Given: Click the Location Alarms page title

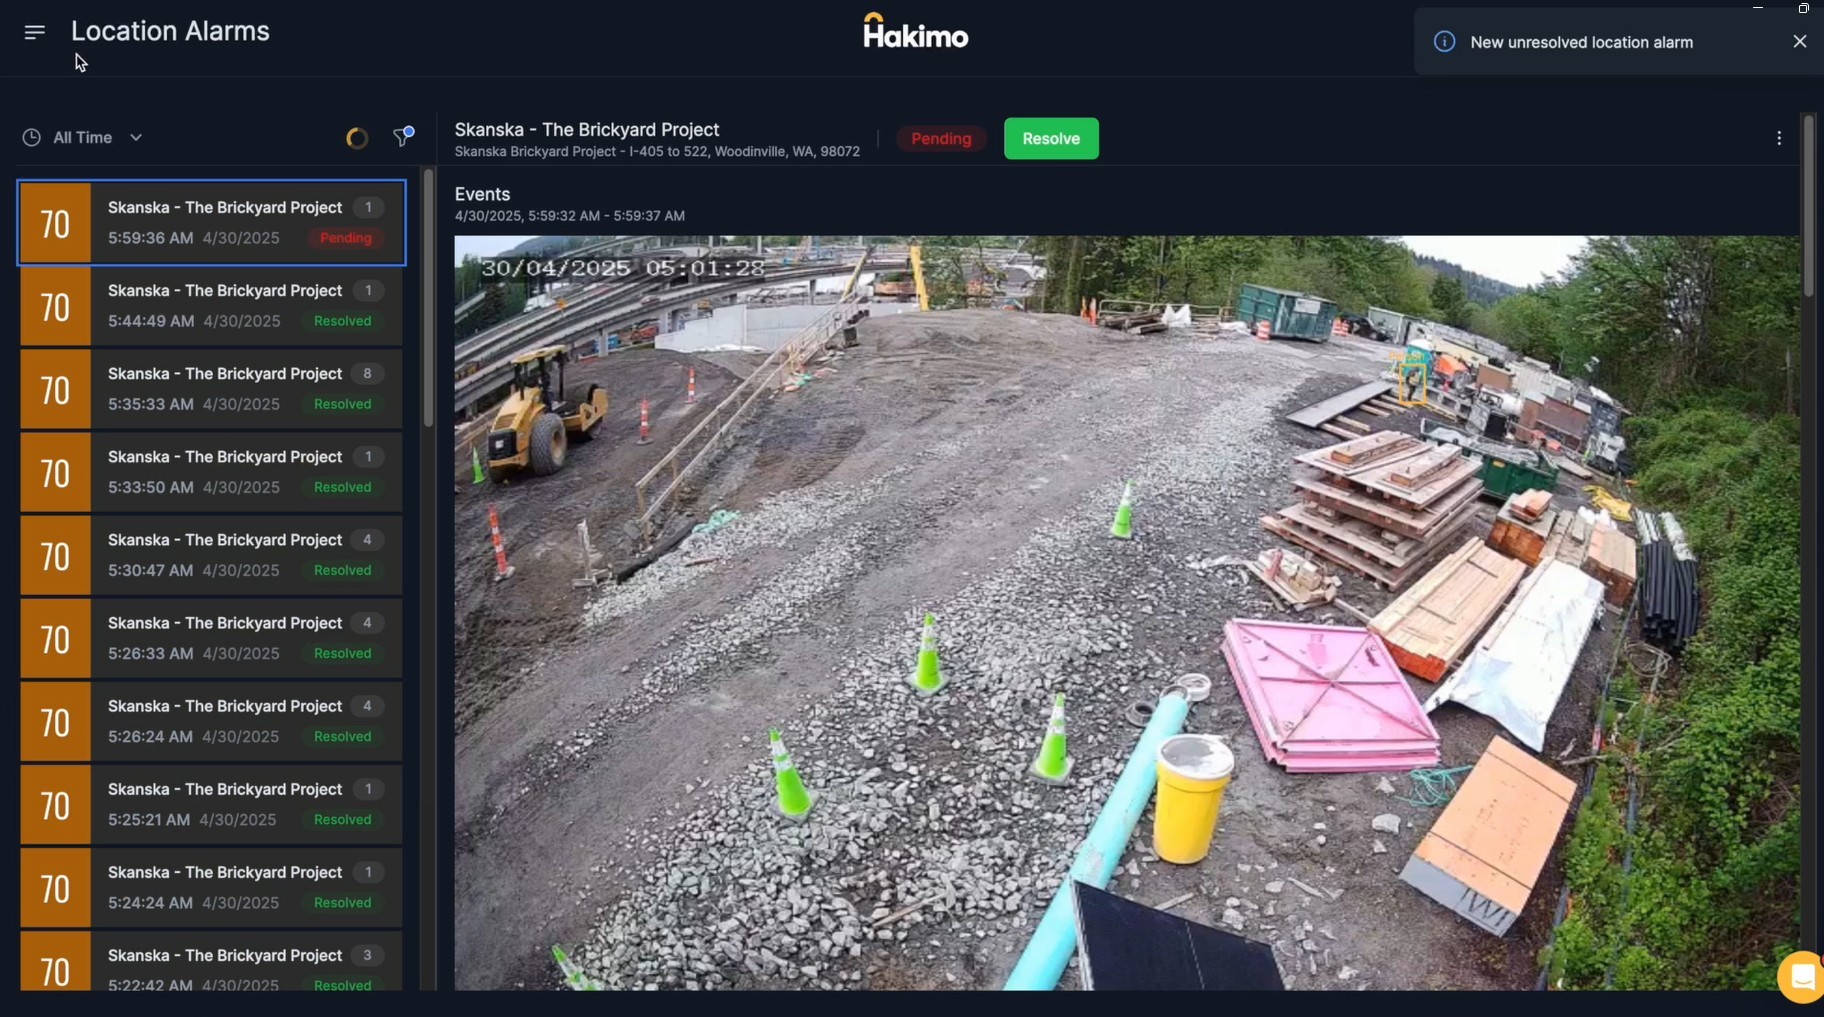Looking at the screenshot, I should coord(170,31).
